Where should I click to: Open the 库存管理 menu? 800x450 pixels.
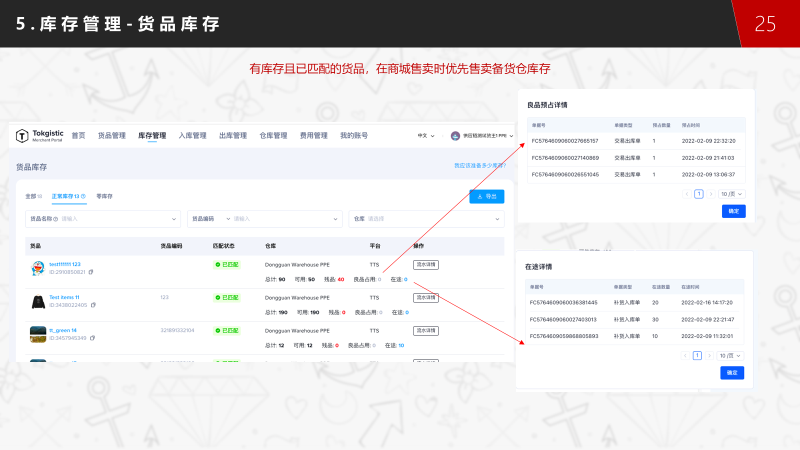point(152,136)
